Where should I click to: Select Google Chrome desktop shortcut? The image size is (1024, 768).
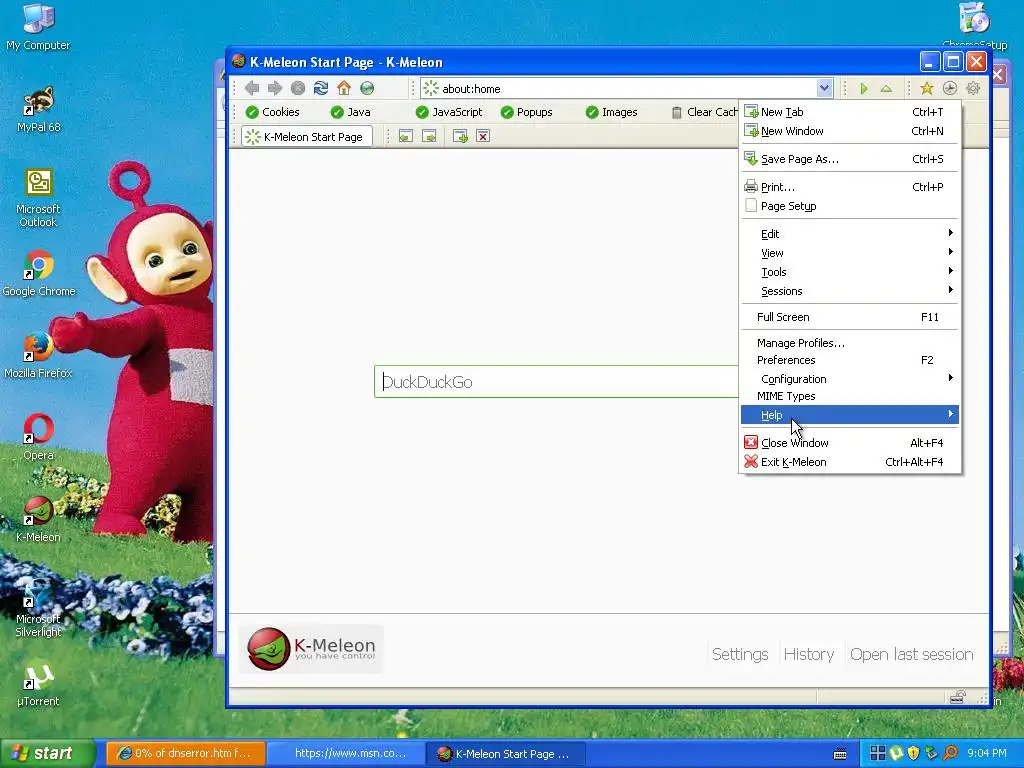click(39, 274)
